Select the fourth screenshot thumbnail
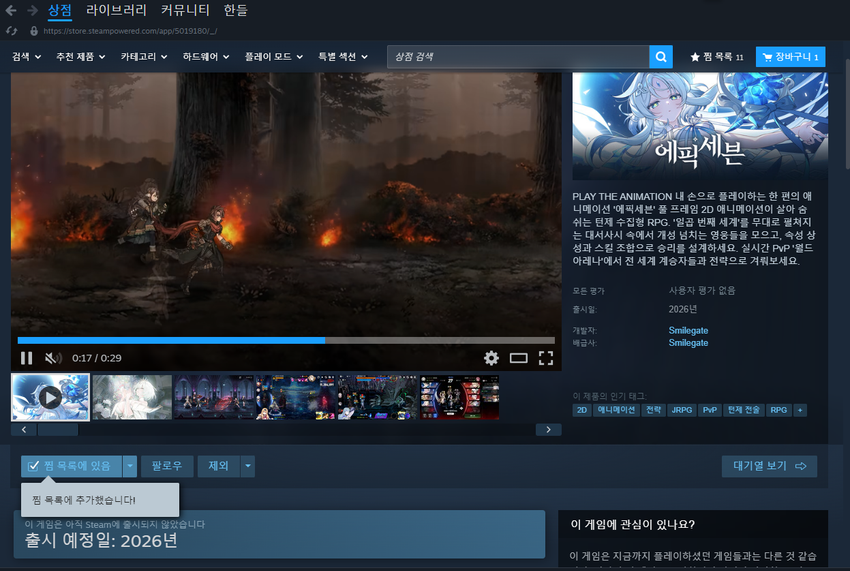The image size is (850, 571). pyautogui.click(x=295, y=397)
